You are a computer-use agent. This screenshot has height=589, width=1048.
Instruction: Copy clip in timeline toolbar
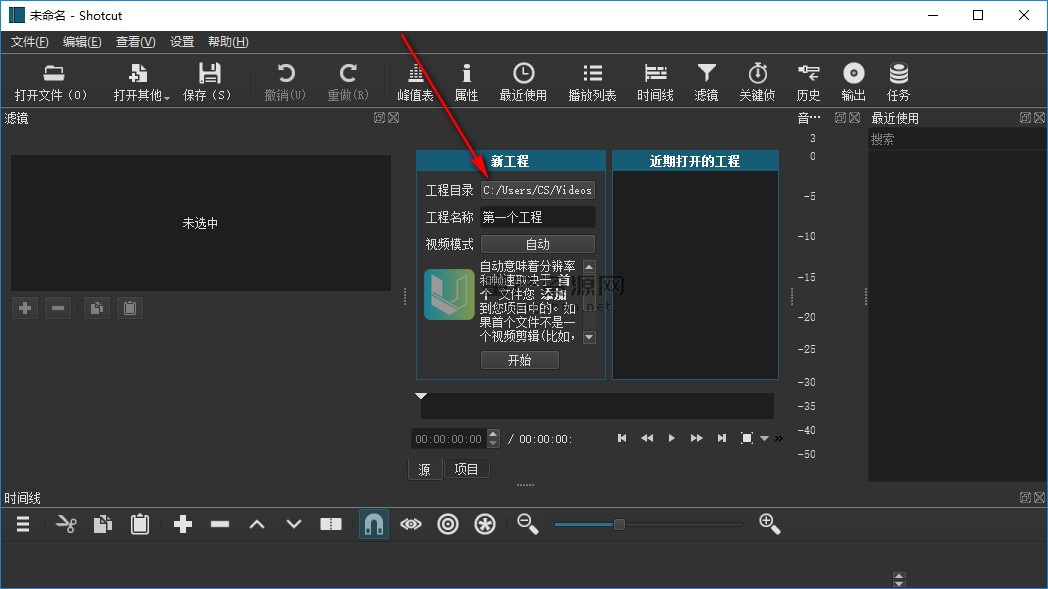tap(103, 525)
